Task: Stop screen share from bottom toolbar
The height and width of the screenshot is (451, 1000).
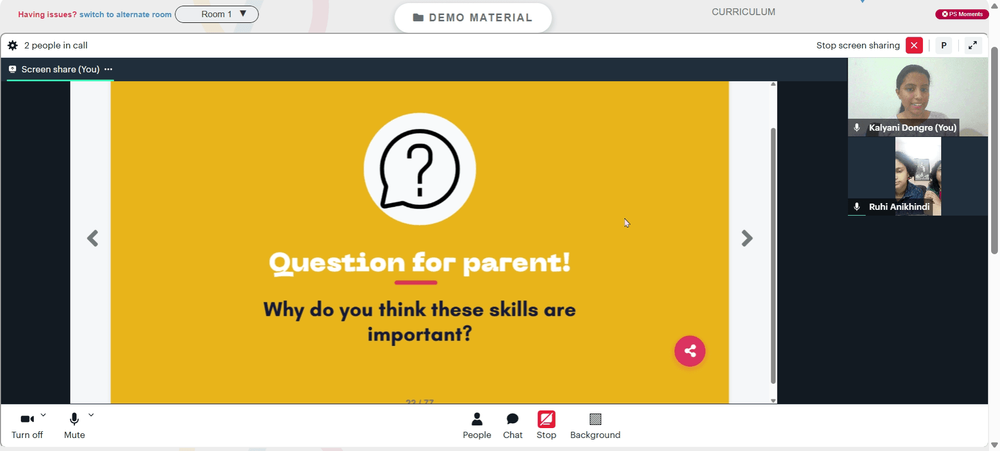Action: click(x=546, y=425)
